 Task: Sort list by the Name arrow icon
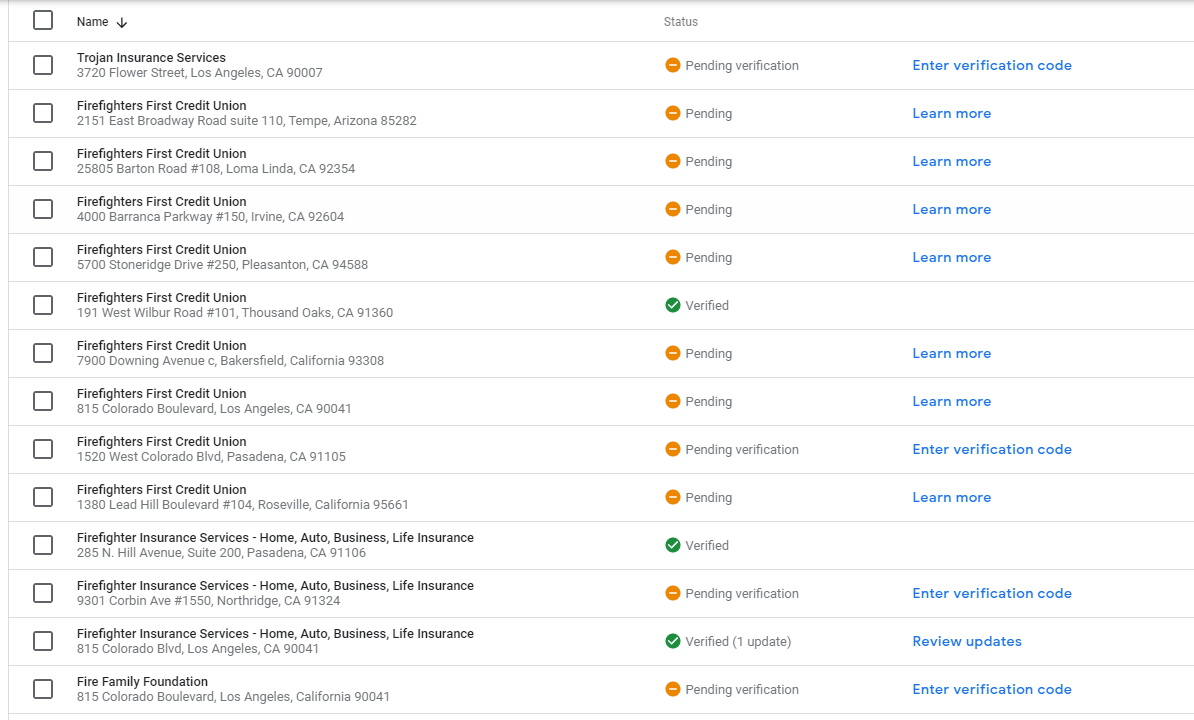[x=122, y=23]
